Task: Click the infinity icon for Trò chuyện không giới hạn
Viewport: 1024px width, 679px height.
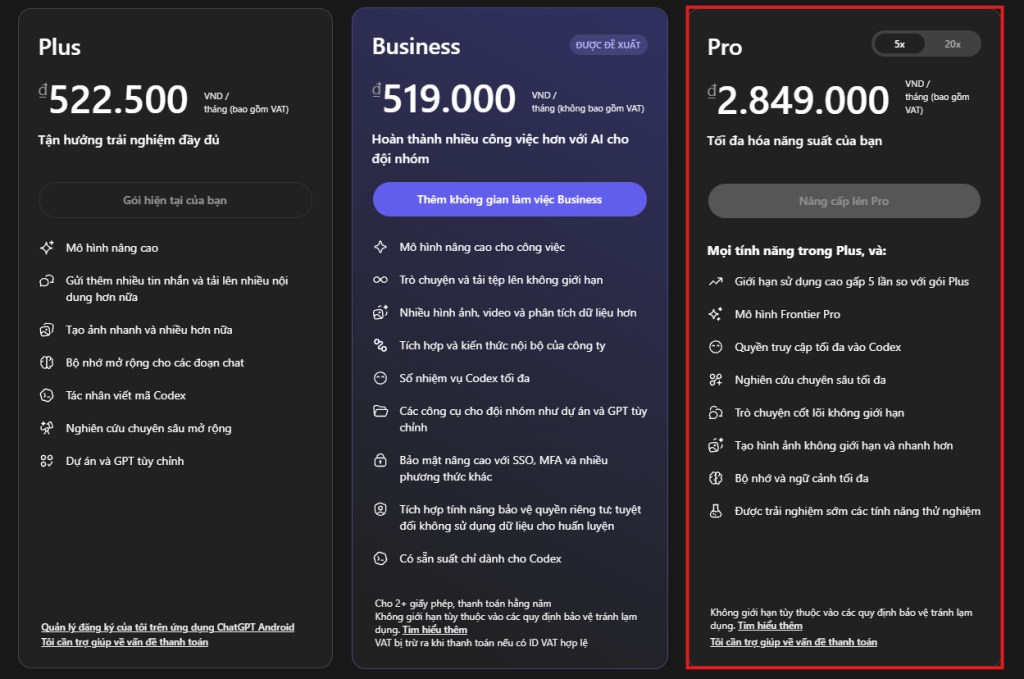Action: pyautogui.click(x=380, y=280)
